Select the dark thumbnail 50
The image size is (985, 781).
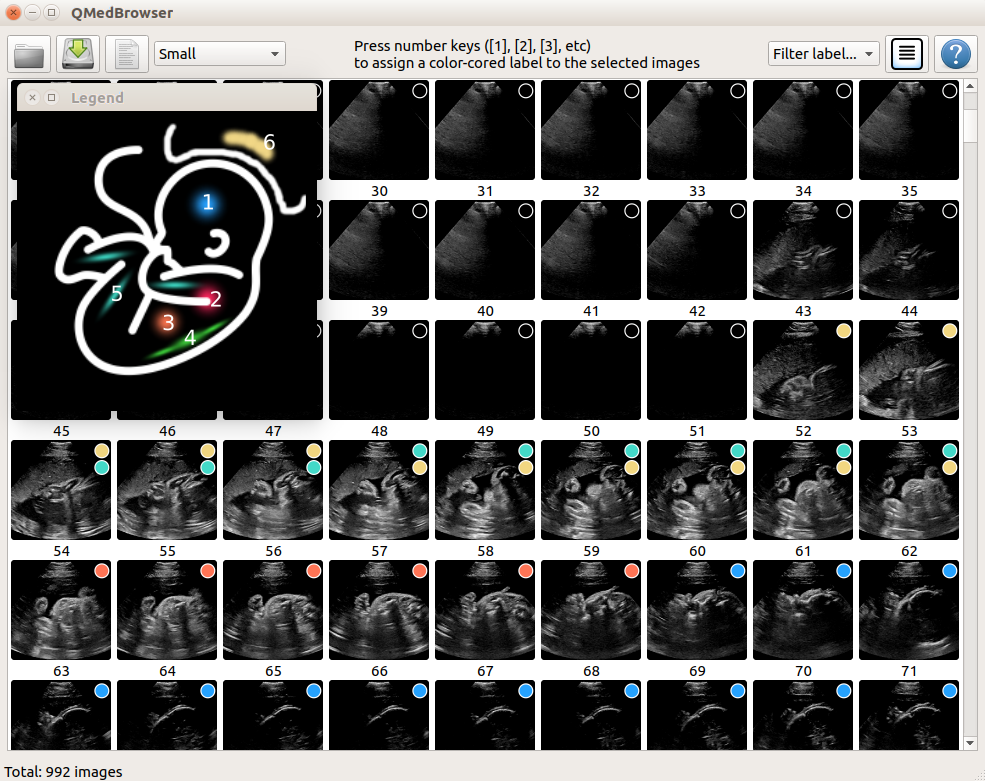pos(591,370)
